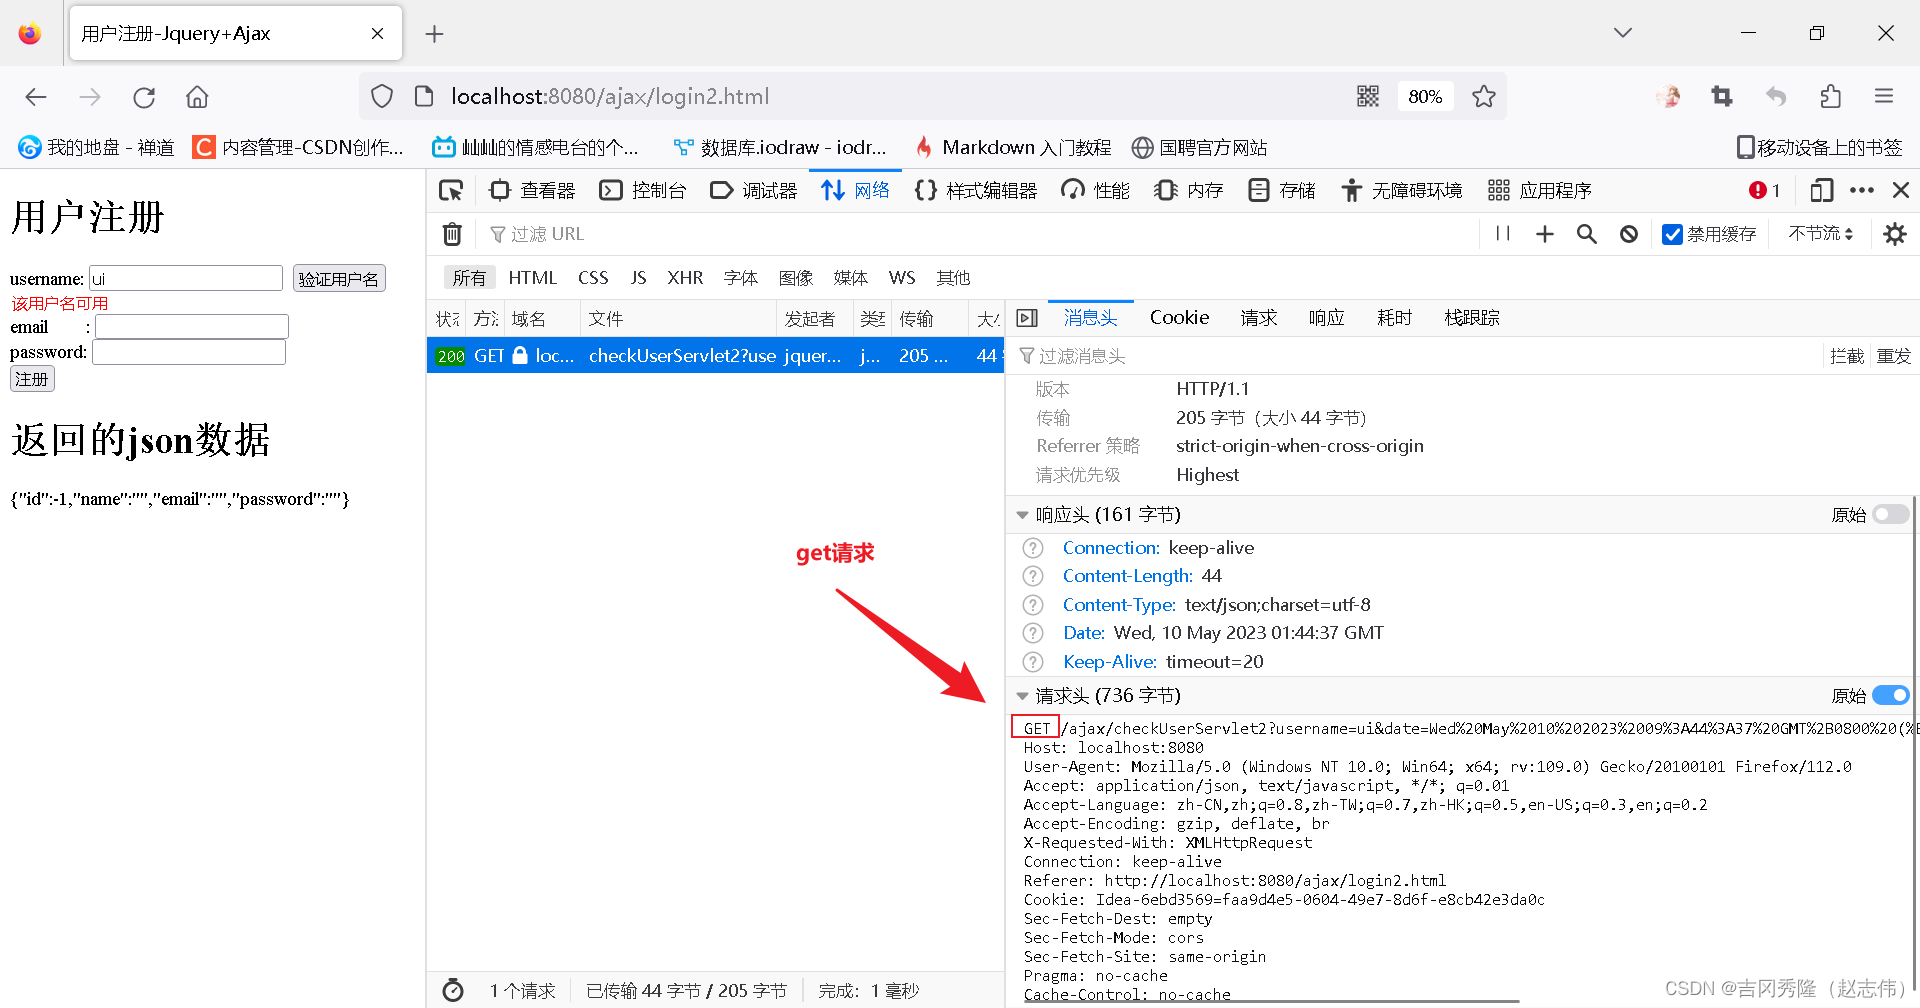Open the Firefox application menu

[x=1884, y=96]
